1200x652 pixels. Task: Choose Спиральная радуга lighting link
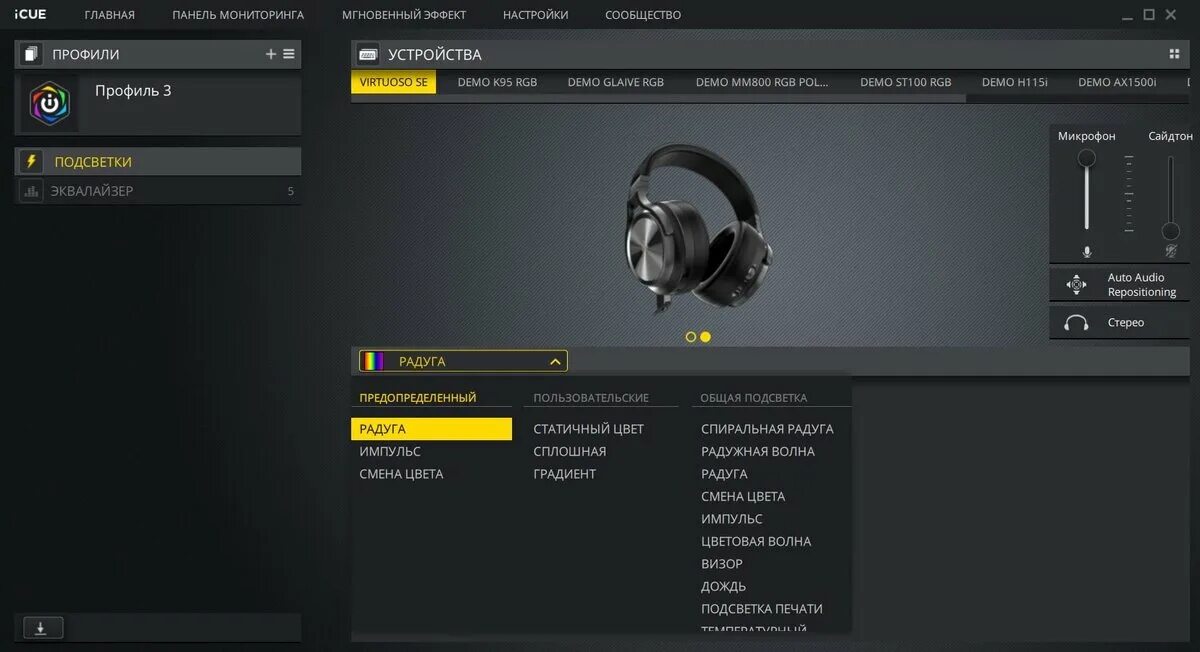[x=767, y=429]
